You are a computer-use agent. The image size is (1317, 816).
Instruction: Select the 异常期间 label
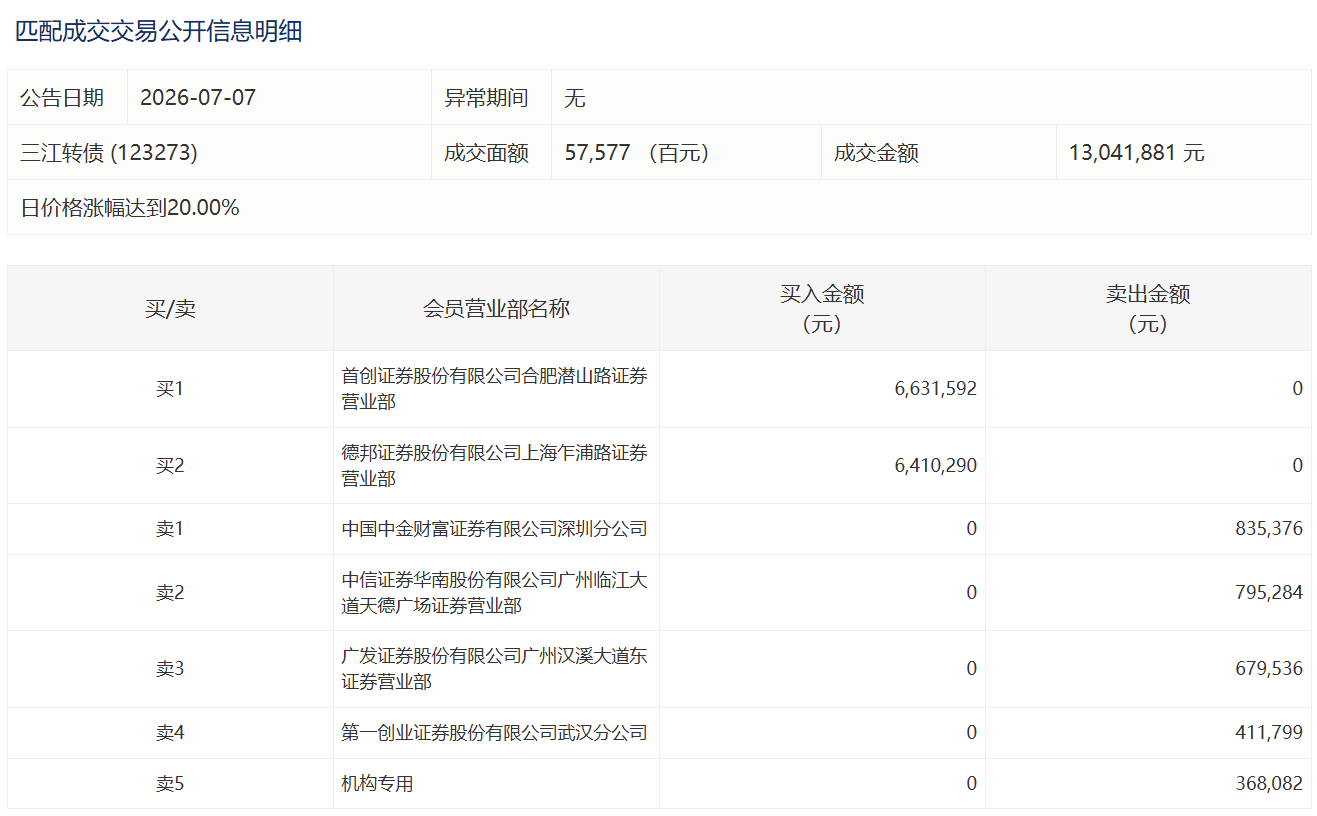click(x=486, y=98)
